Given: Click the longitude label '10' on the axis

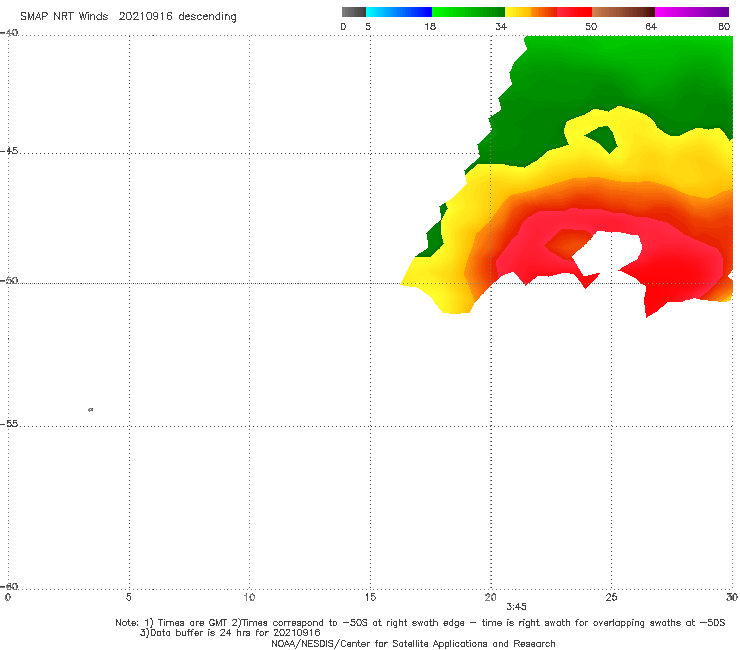Looking at the screenshot, I should (249, 597).
